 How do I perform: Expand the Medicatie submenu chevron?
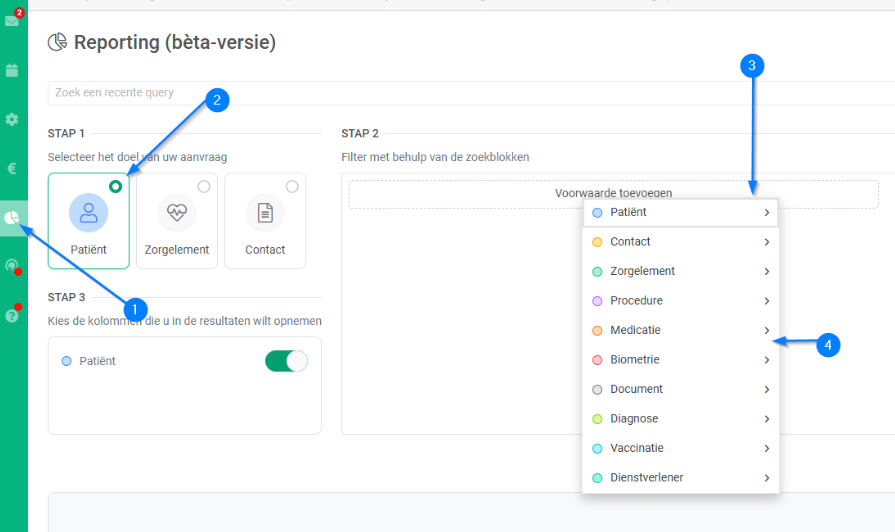(766, 330)
